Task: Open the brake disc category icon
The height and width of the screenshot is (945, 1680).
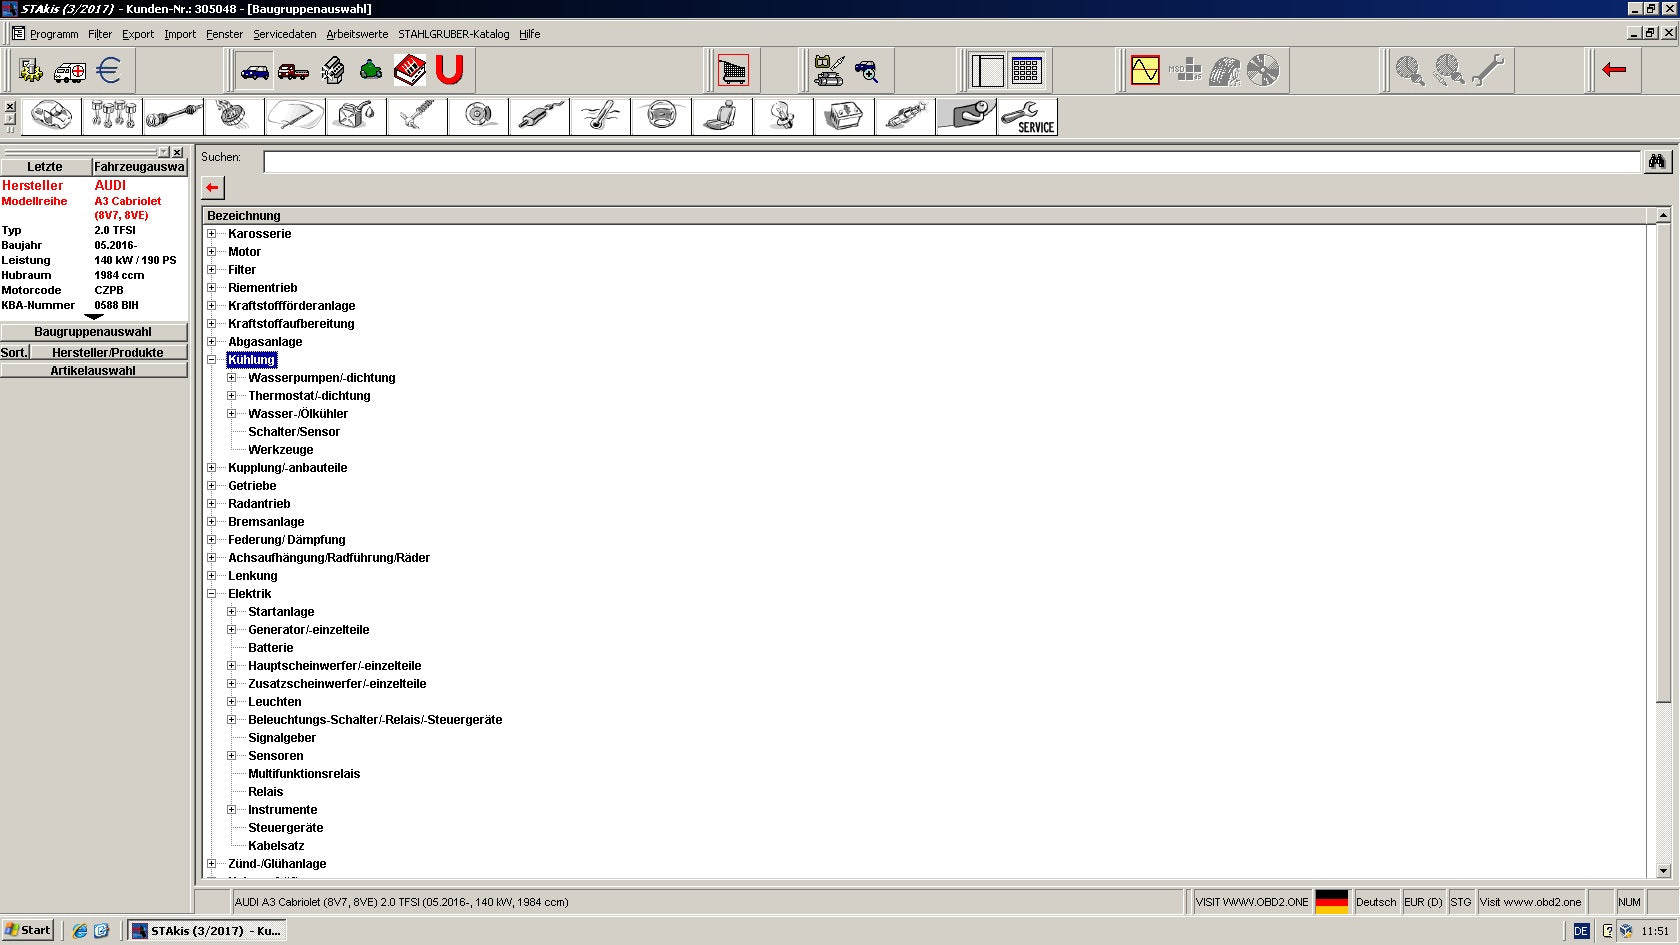Action: [x=478, y=117]
